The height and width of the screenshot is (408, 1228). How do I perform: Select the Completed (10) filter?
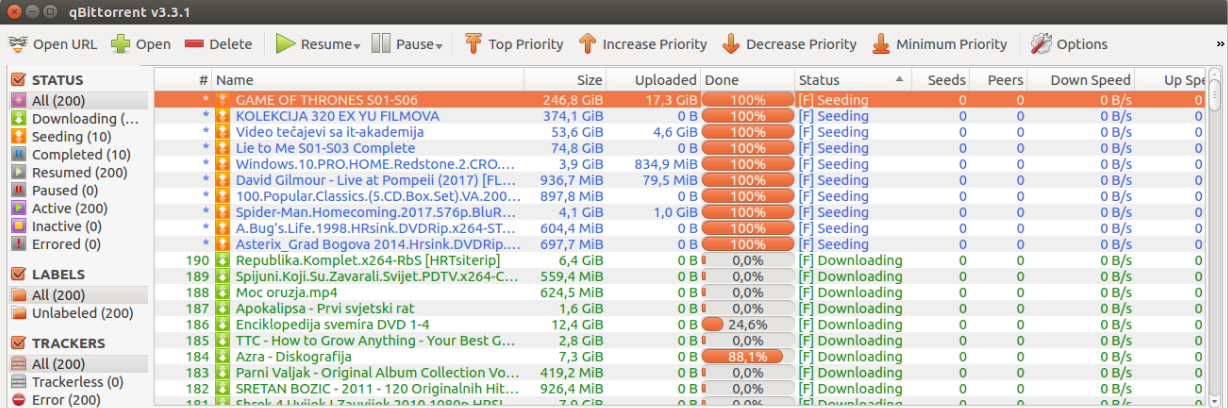pyautogui.click(x=81, y=155)
